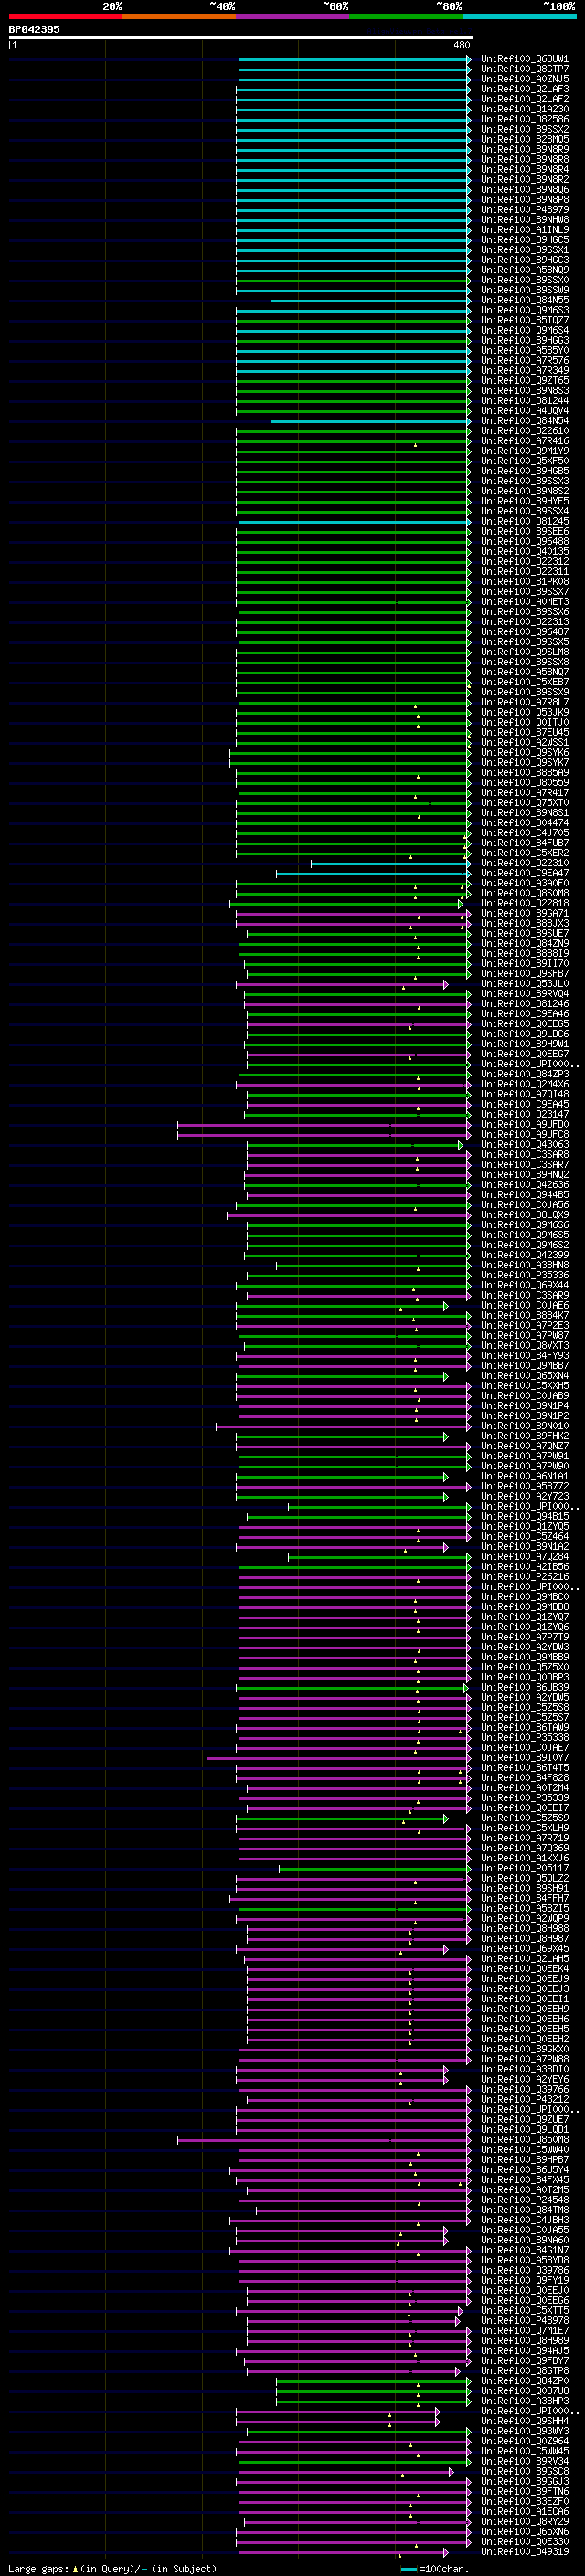Click hit label UniRef100_A4UQV4
This screenshot has width=585, height=2576.
point(525,411)
